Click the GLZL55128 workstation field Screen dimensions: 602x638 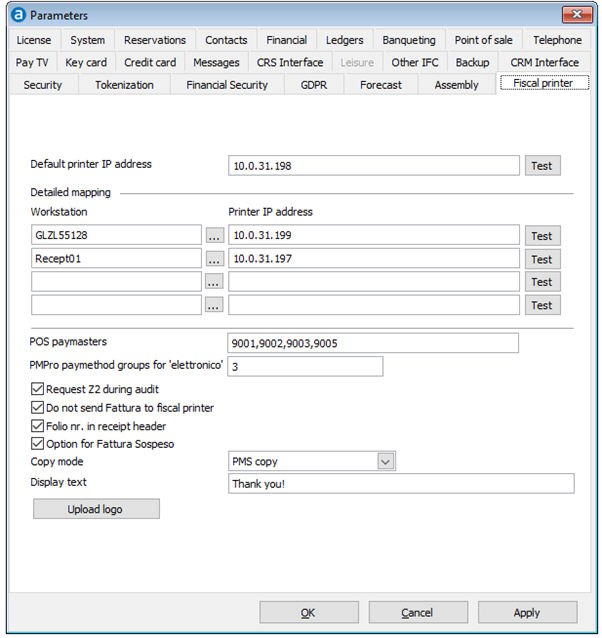pos(116,235)
